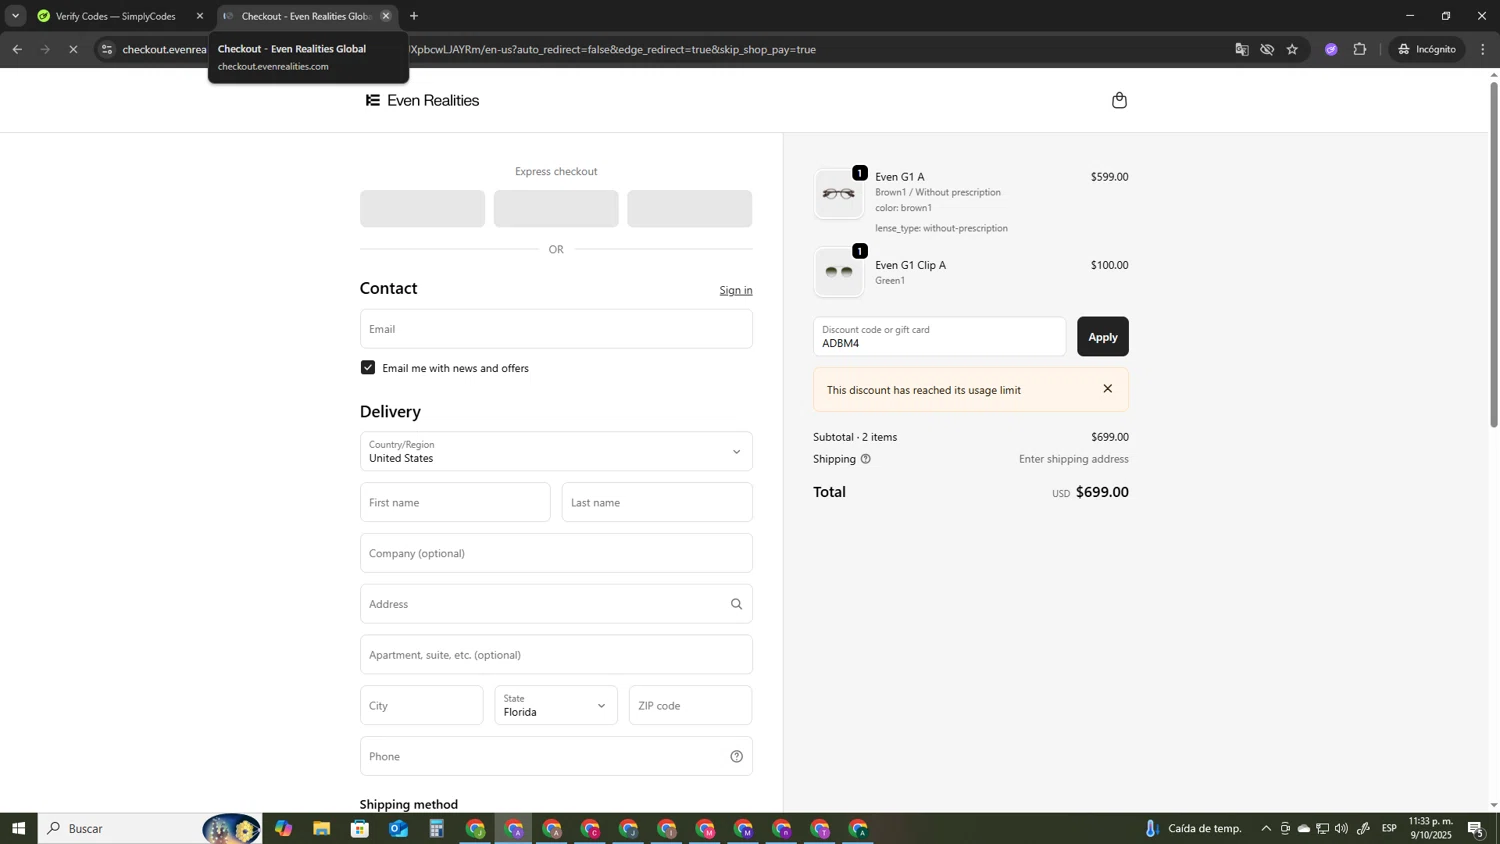Viewport: 1500px width, 844px height.
Task: Select the Checkout - Even Realities tab
Action: (308, 16)
